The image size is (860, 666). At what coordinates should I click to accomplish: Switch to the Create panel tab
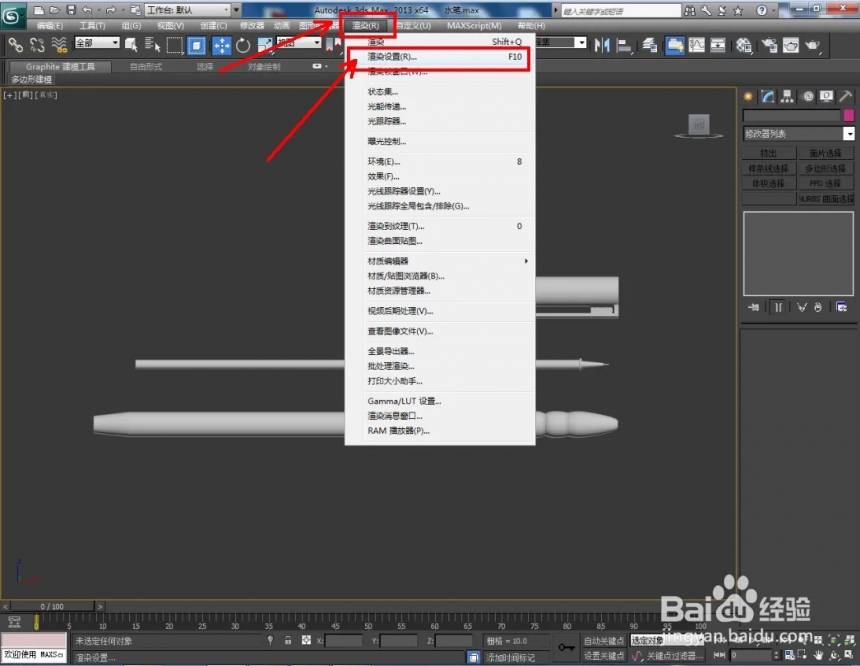[x=748, y=97]
